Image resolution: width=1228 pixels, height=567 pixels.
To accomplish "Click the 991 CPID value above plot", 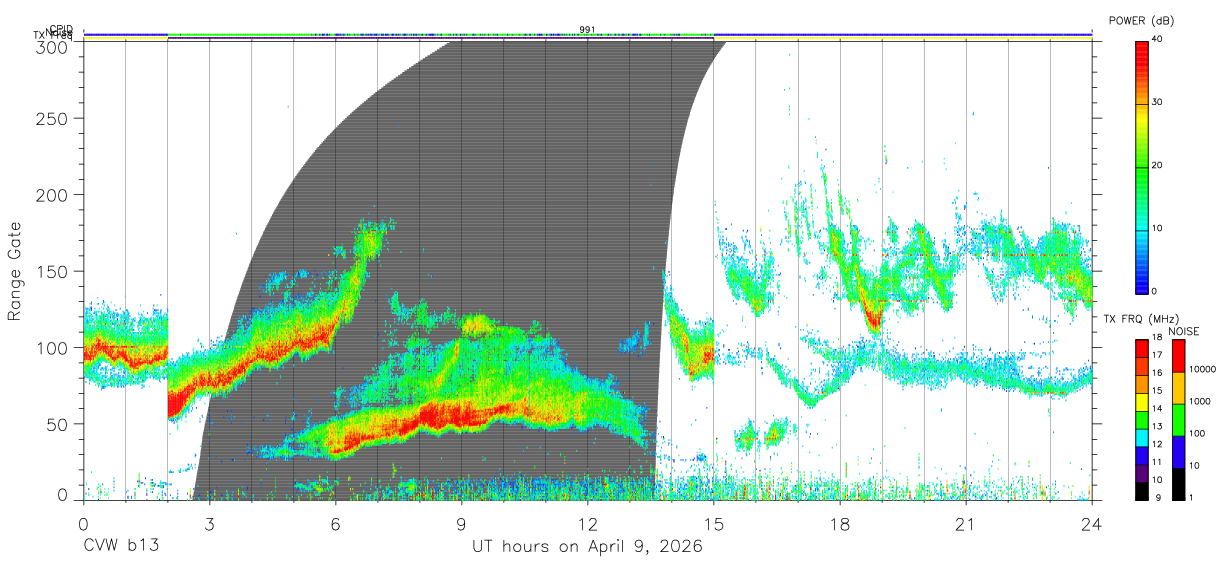I will point(587,29).
